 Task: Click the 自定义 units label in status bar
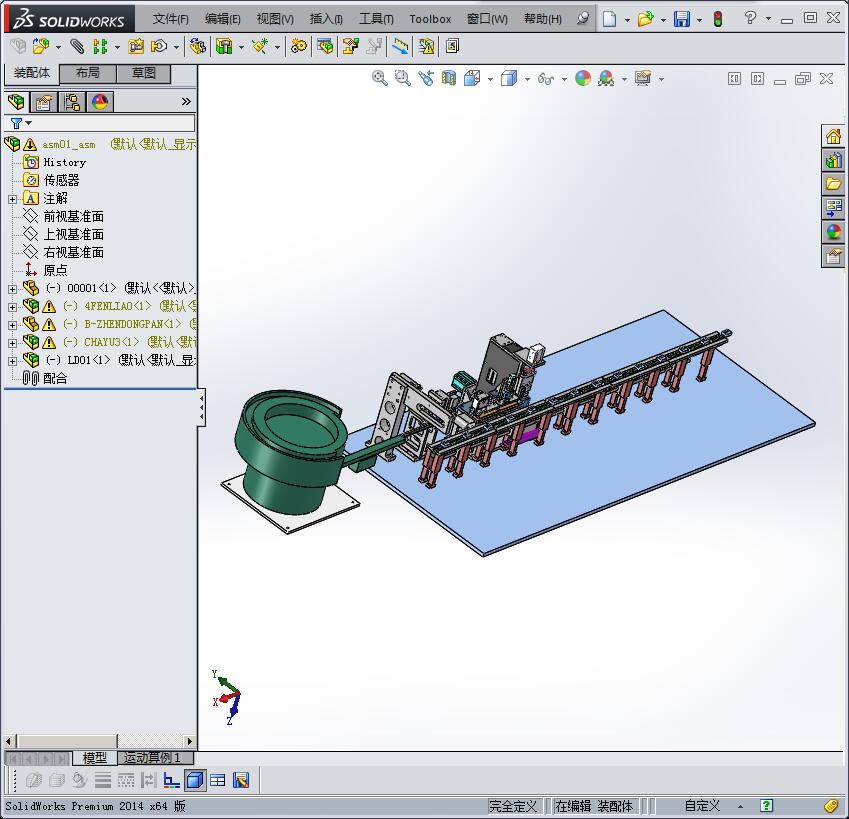click(x=702, y=806)
